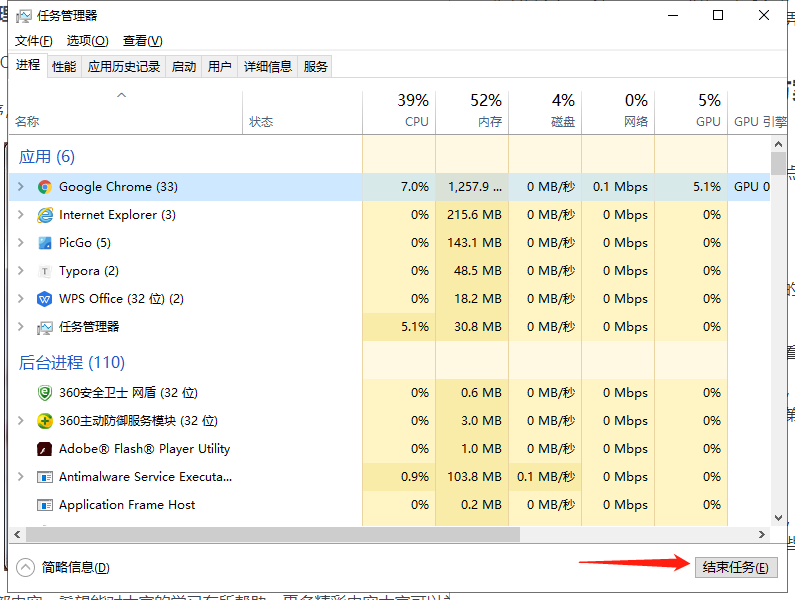Click the horizontal scrollbar left arrow
This screenshot has height=600, width=795.
(x=17, y=534)
